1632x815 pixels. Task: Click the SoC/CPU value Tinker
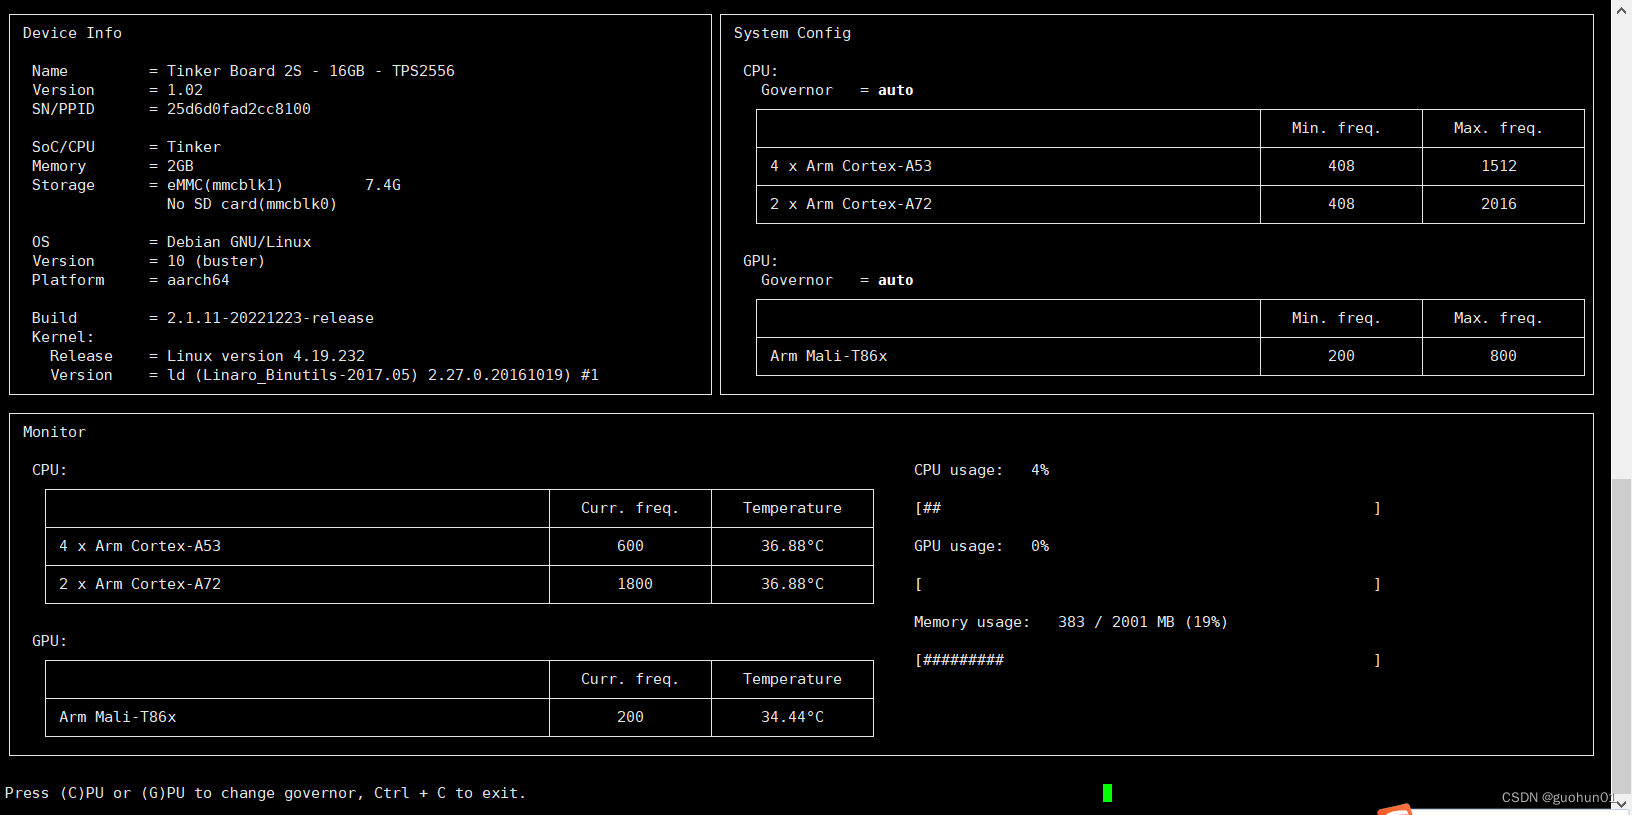click(194, 147)
